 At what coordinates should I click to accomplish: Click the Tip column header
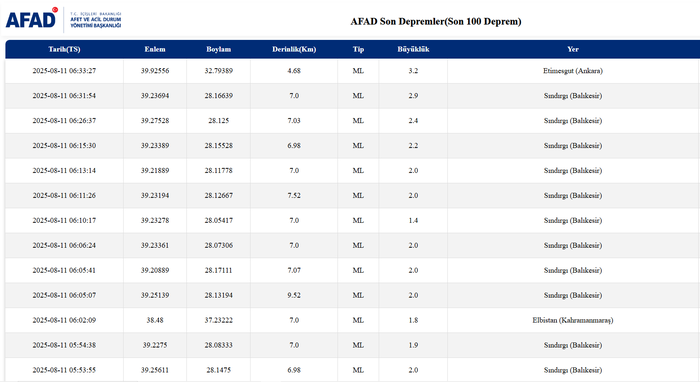click(x=358, y=49)
